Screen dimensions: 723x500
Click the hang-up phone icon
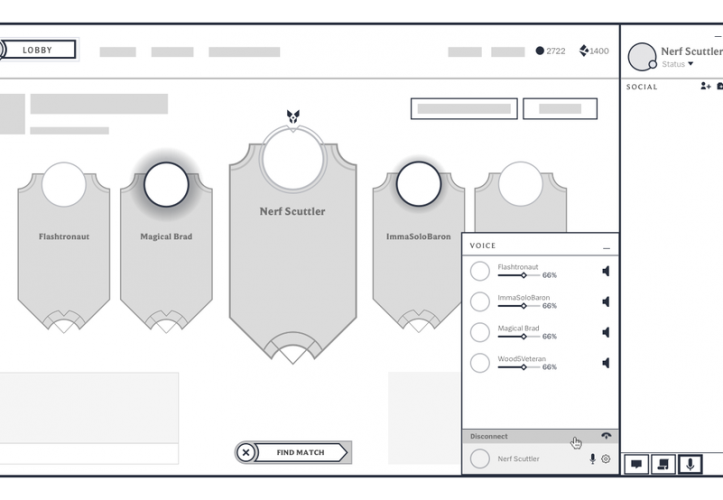[606, 436]
